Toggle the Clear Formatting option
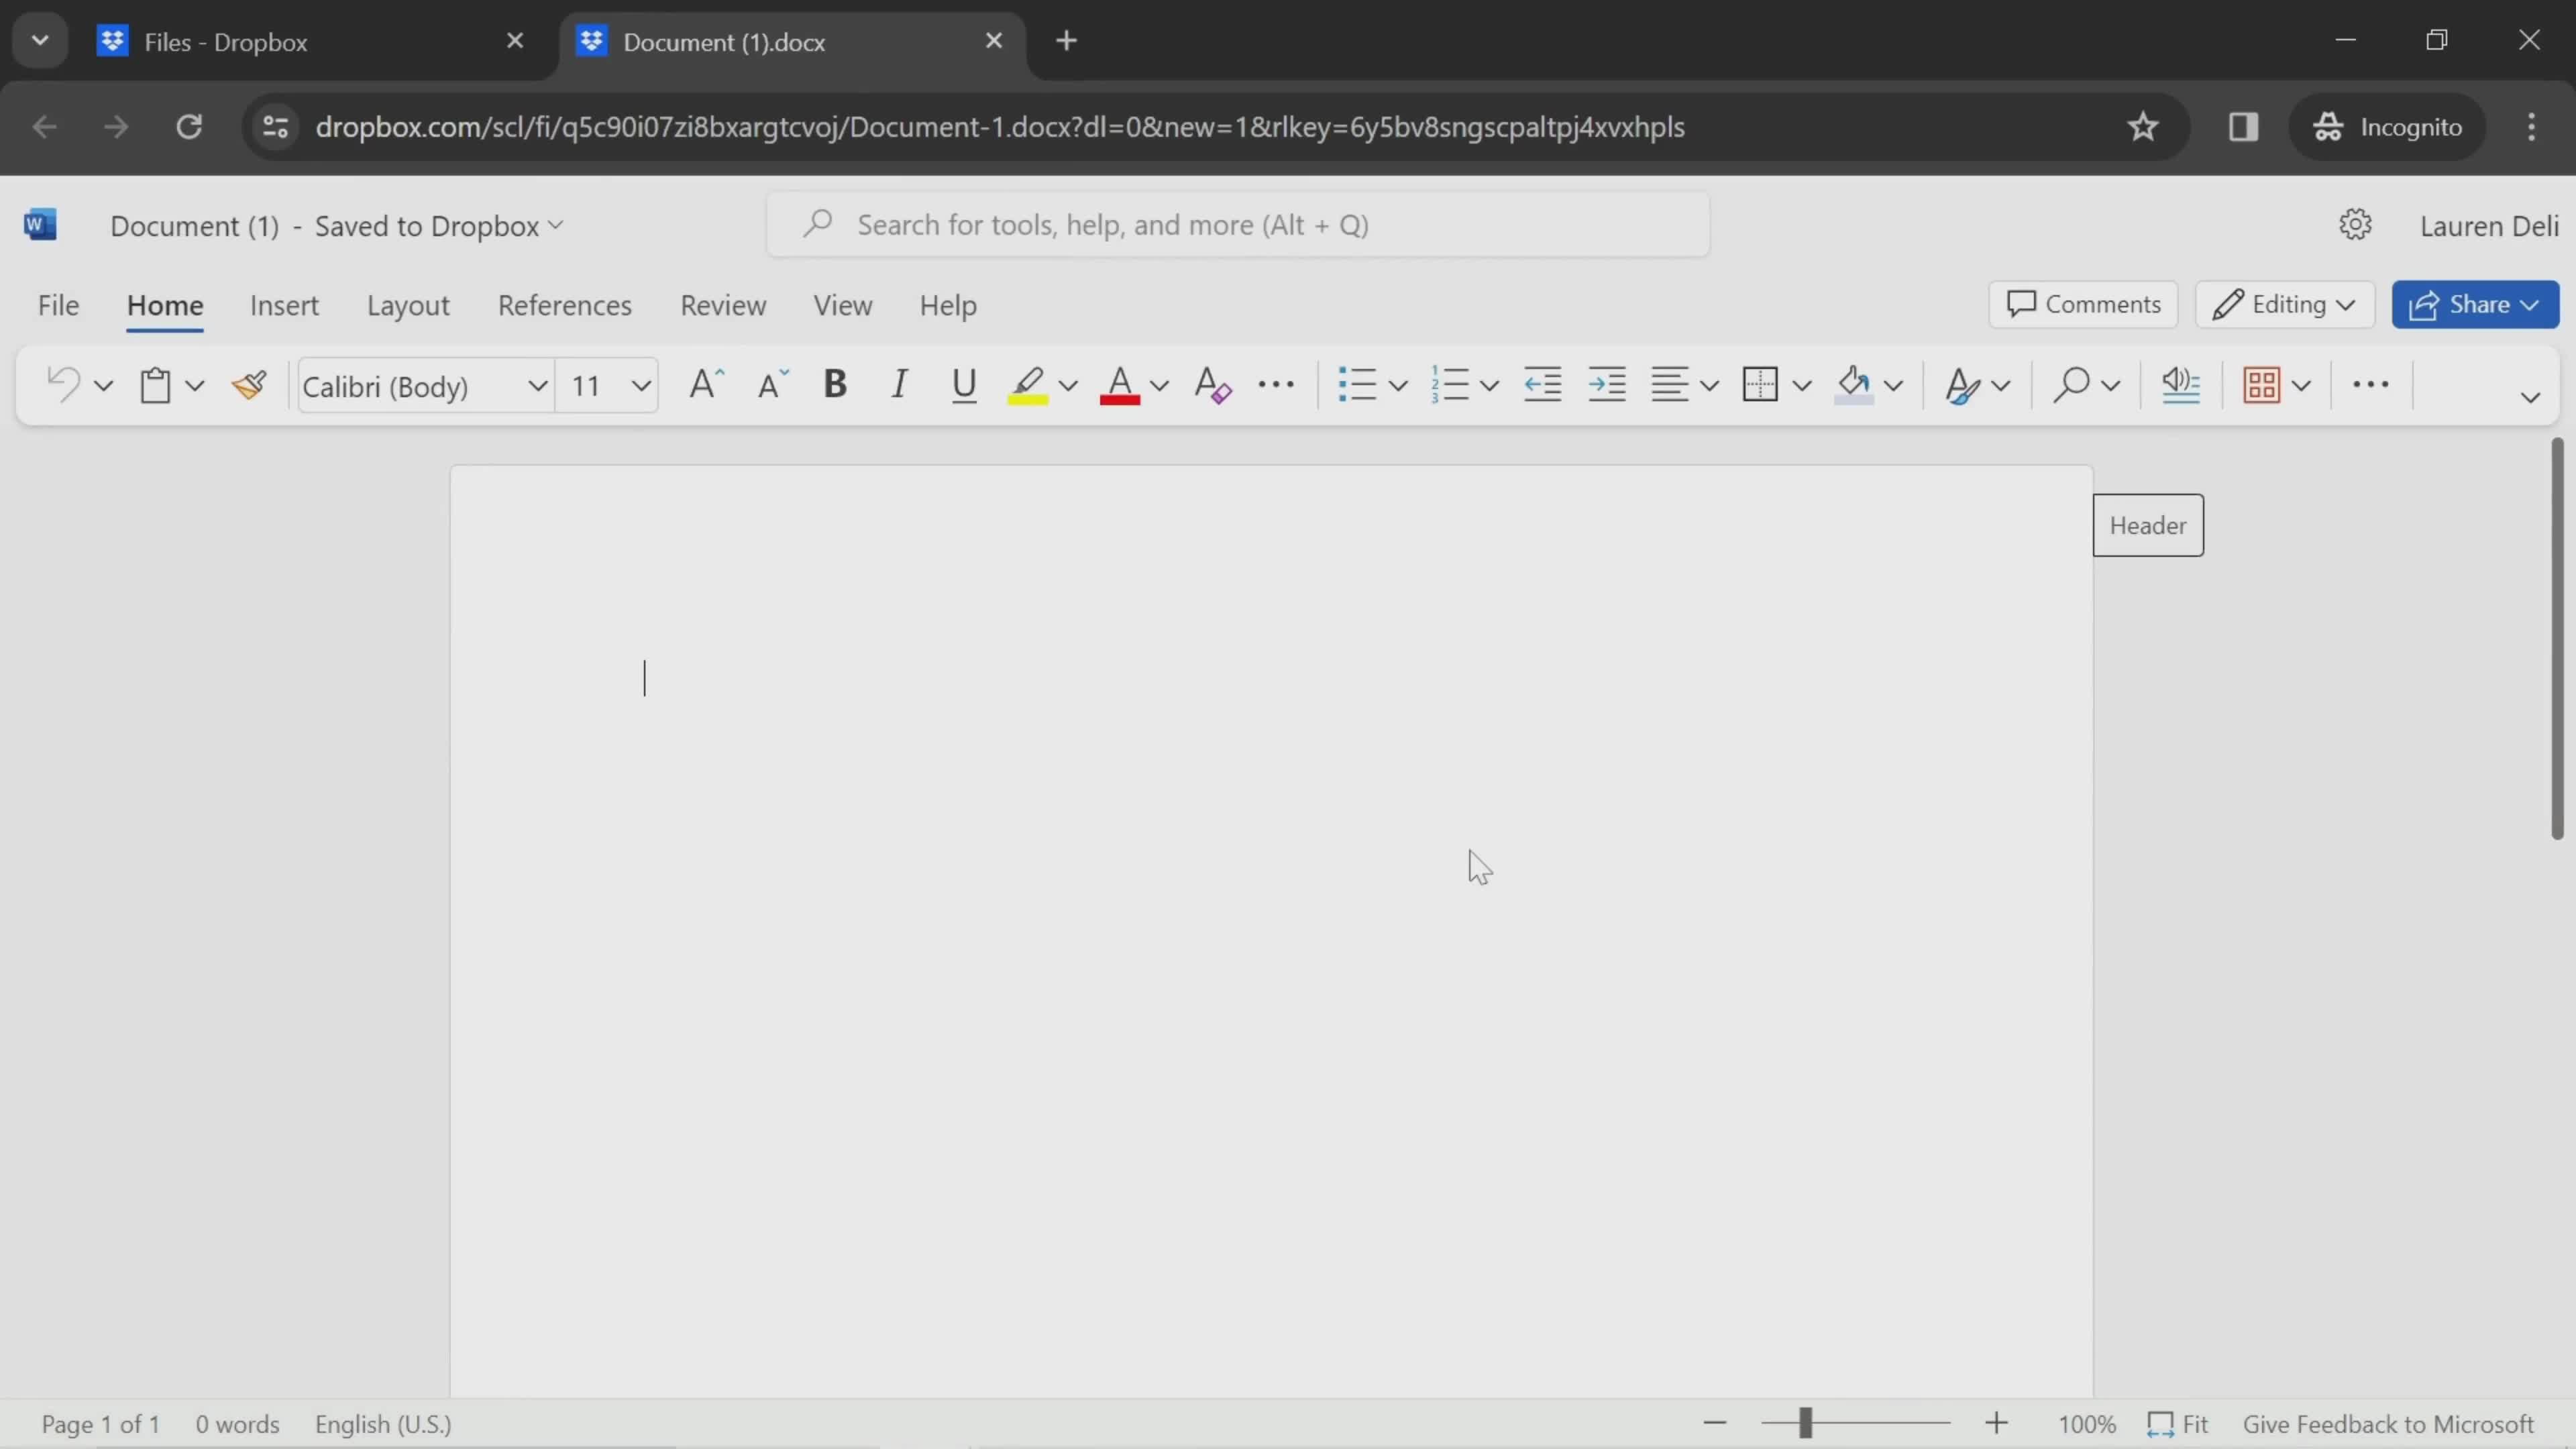 1212,384
